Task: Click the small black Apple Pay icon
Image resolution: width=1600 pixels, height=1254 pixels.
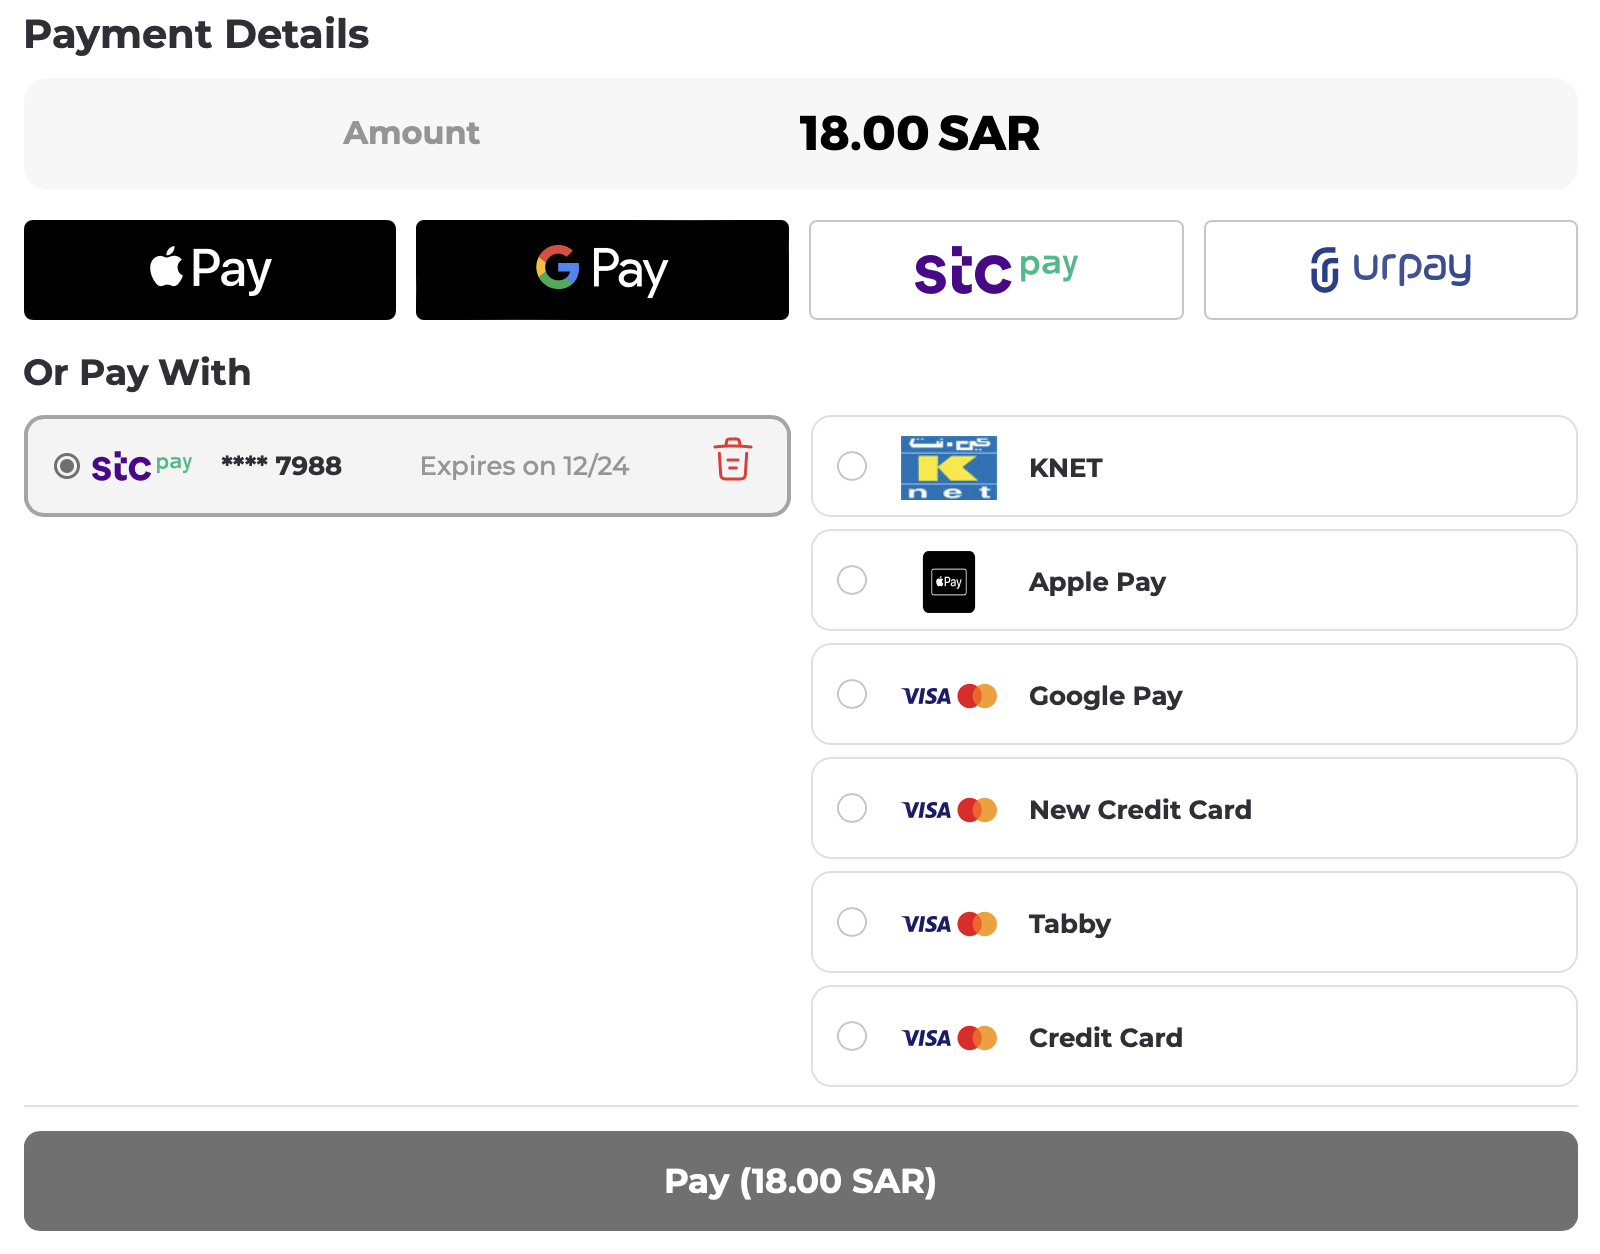Action: coord(948,582)
